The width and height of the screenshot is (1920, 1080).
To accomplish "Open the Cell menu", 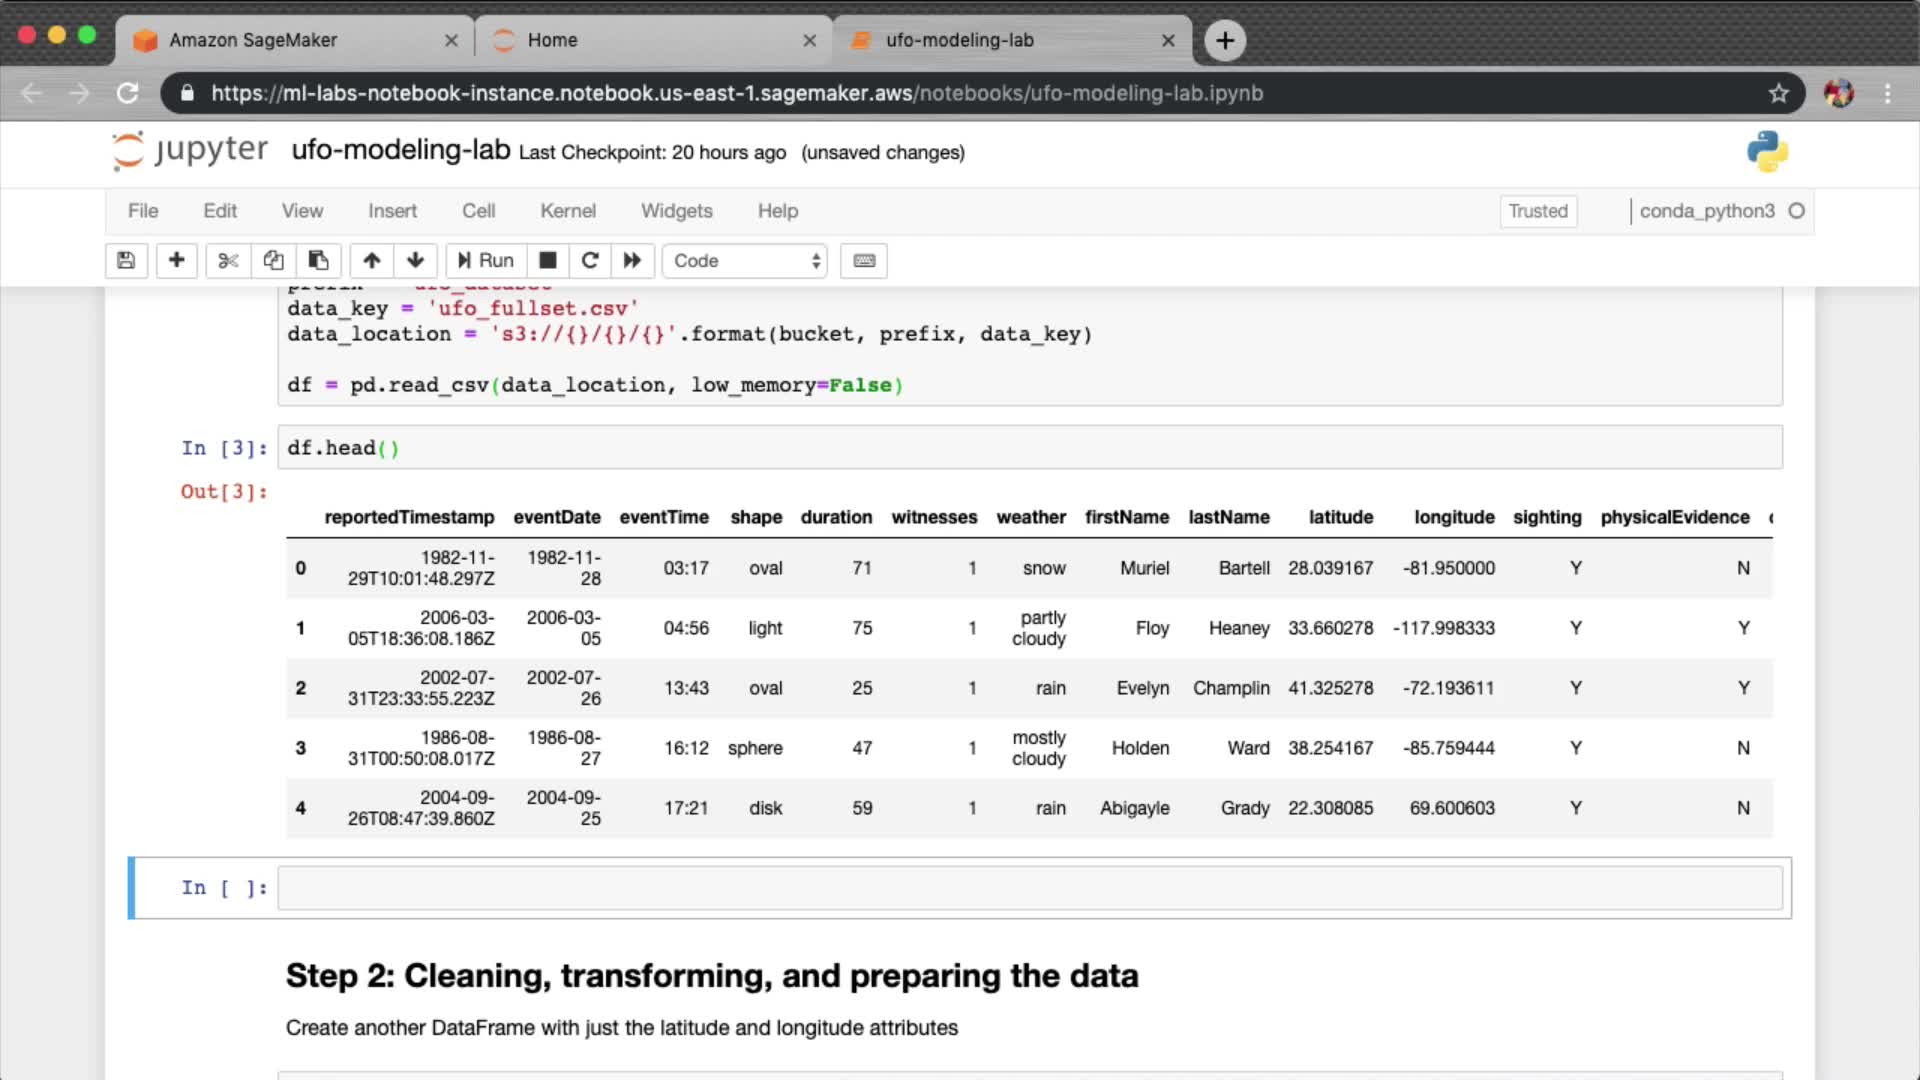I will coord(478,211).
